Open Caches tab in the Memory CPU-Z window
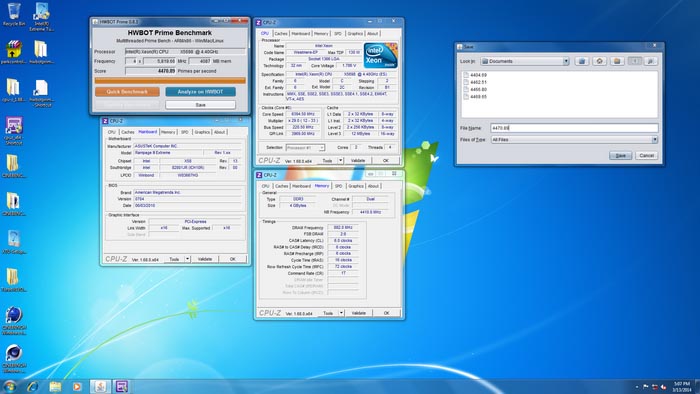The image size is (700, 394). (282, 186)
